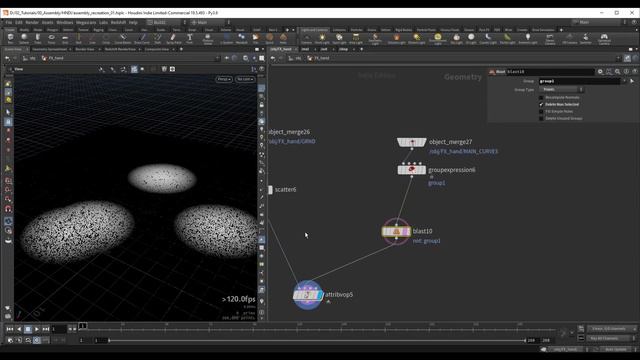Open the File menu
Viewport: 640px width, 360px height.
point(9,22)
